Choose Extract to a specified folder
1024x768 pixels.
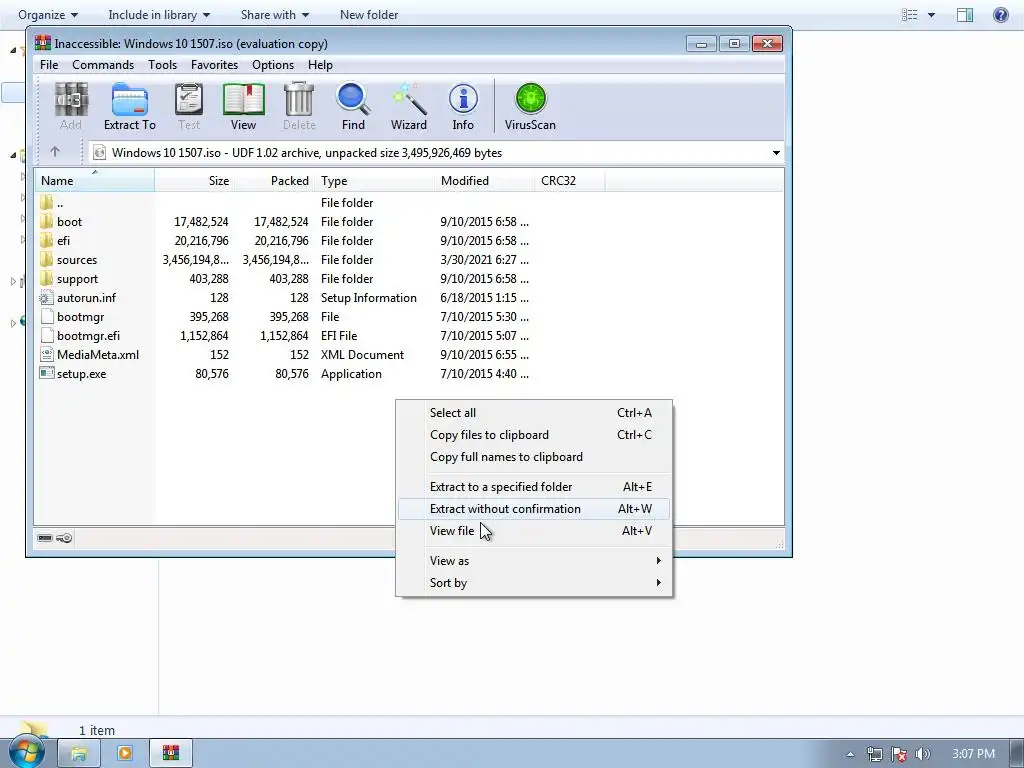(x=534, y=487)
